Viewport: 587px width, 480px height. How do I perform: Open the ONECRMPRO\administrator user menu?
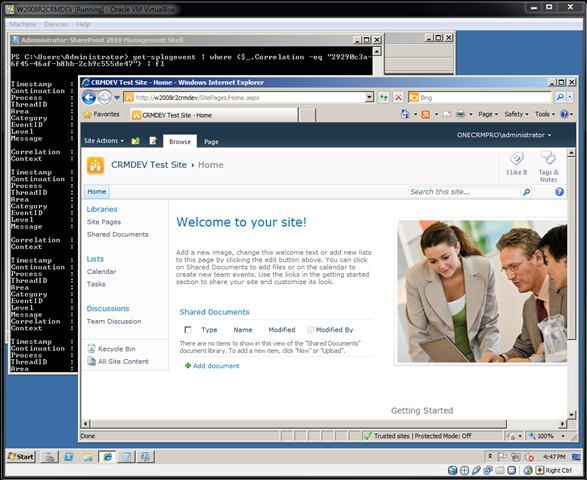pos(504,135)
